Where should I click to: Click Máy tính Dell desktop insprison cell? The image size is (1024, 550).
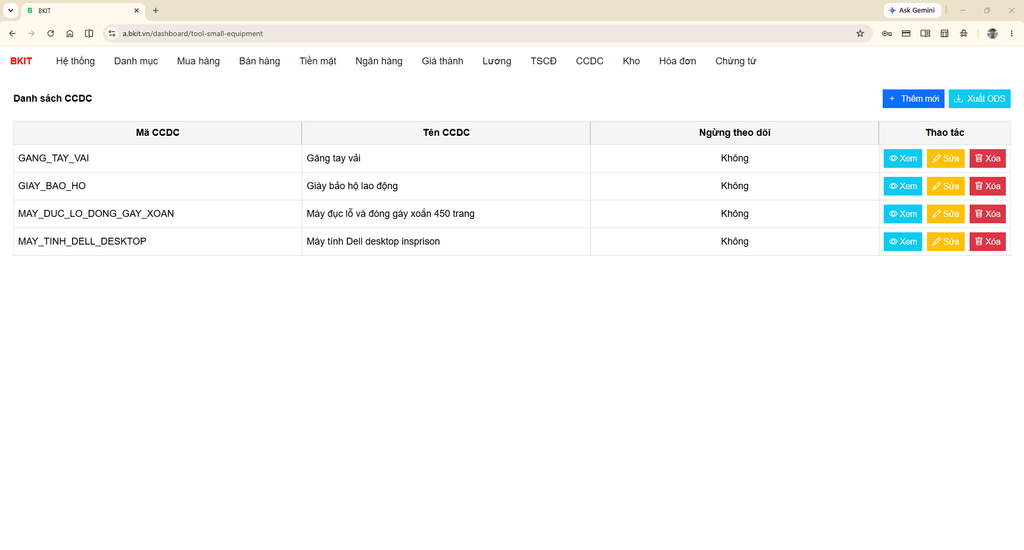pyautogui.click(x=446, y=242)
